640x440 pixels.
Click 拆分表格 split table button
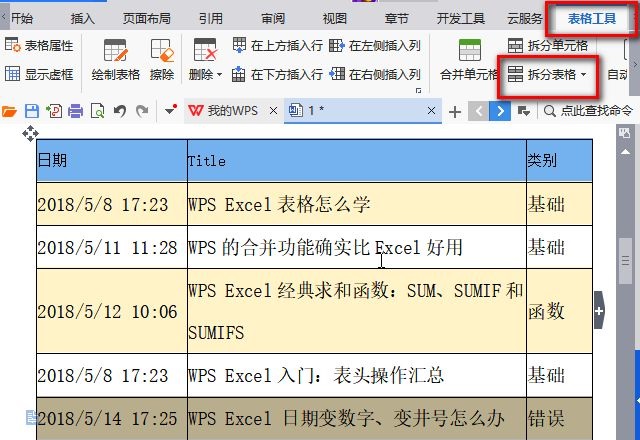coord(541,74)
